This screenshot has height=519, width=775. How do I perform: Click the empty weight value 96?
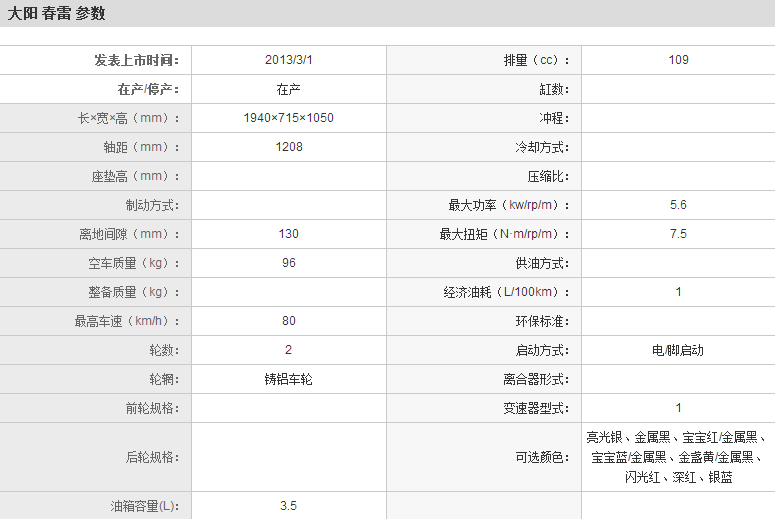pos(288,263)
